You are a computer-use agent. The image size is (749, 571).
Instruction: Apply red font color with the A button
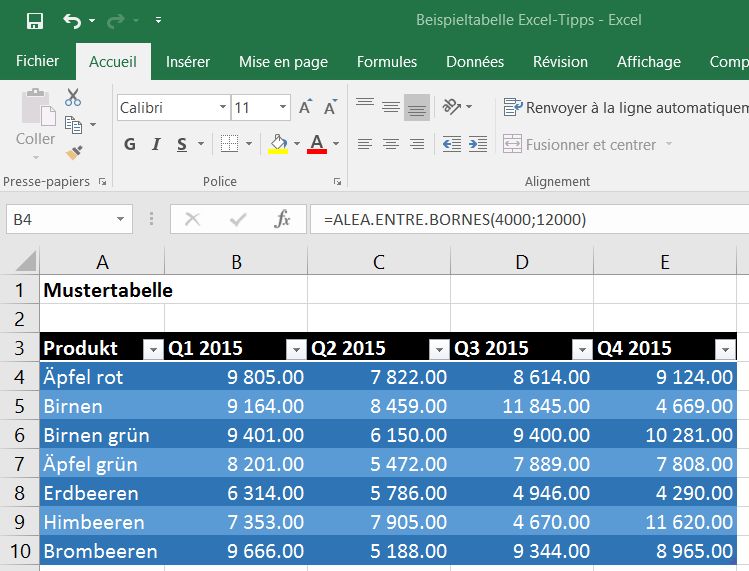317,144
